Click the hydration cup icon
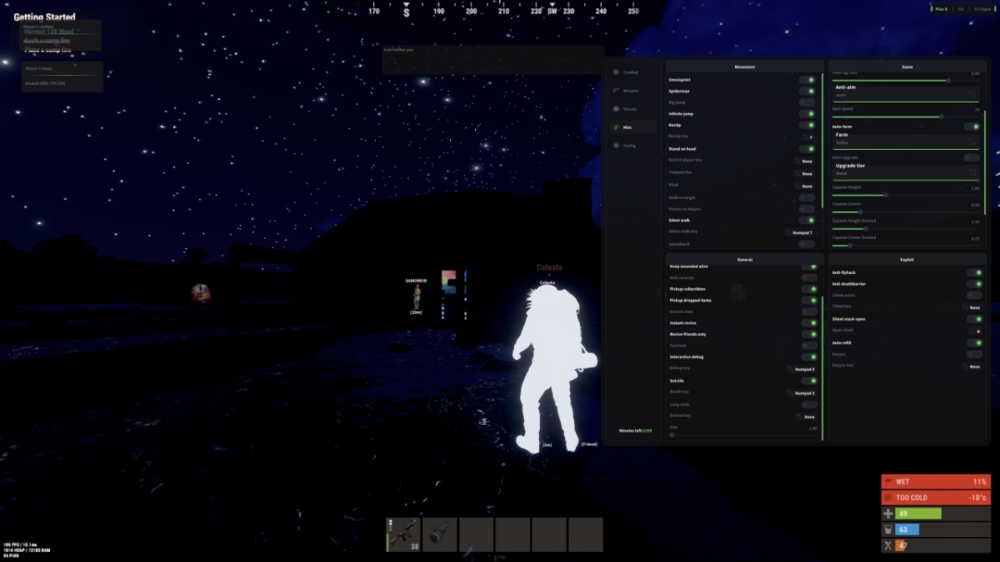 888,529
